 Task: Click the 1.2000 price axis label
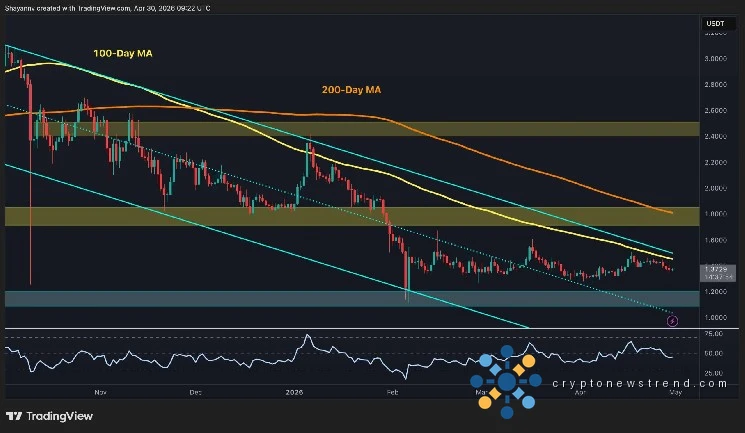(715, 291)
